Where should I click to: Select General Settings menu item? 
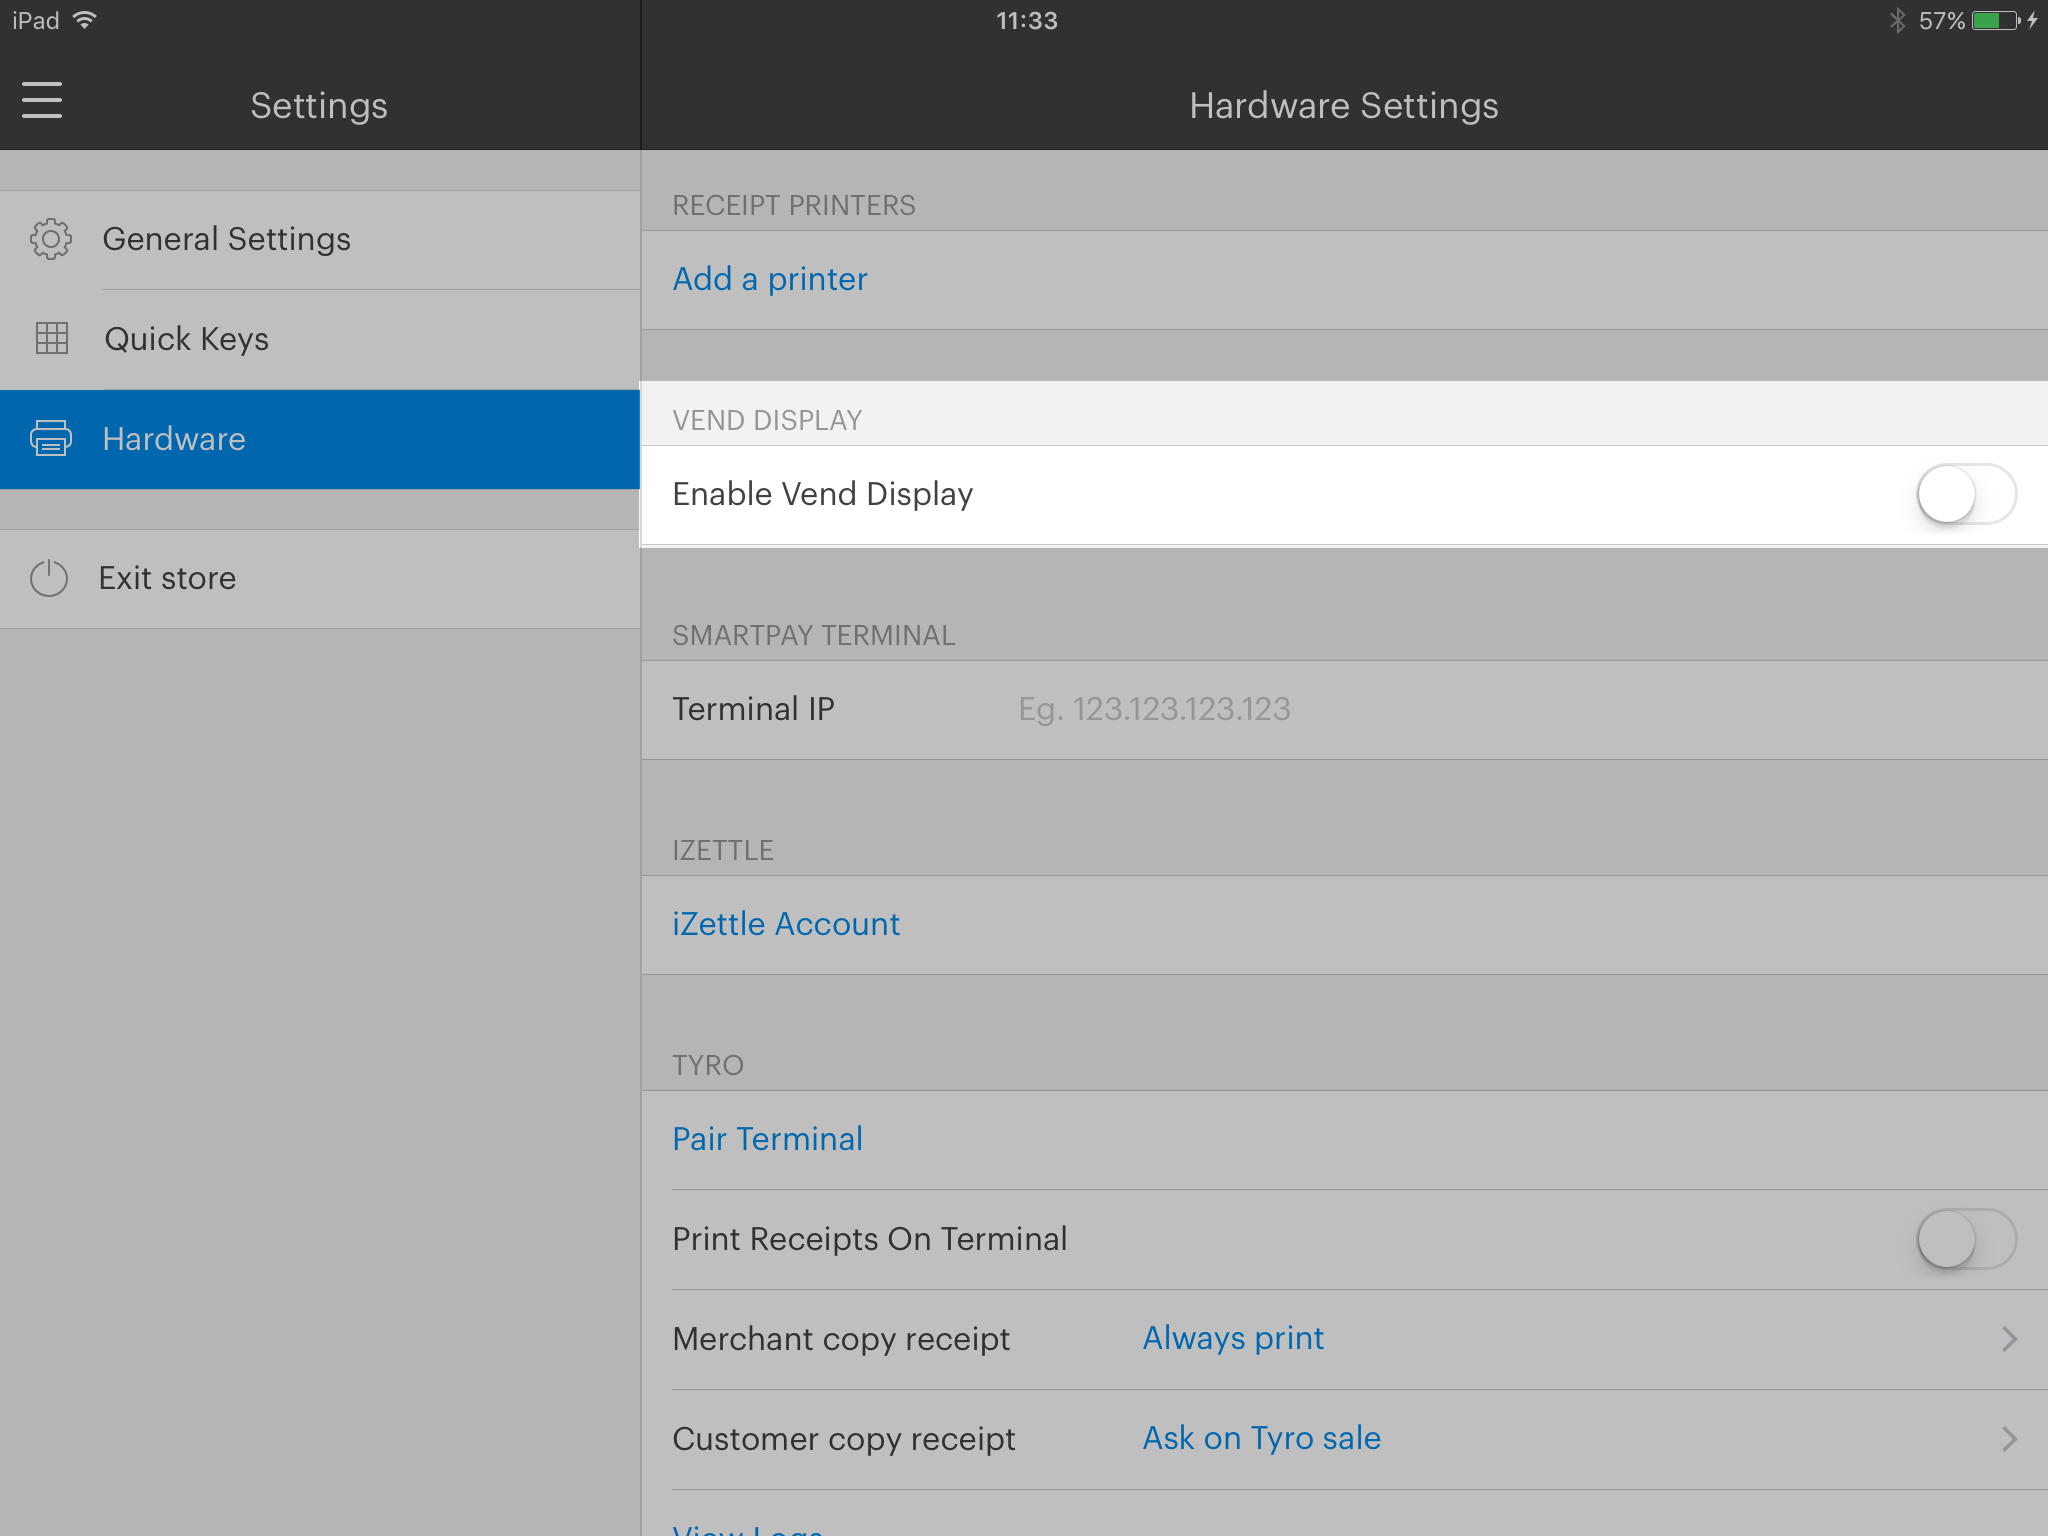tap(226, 239)
